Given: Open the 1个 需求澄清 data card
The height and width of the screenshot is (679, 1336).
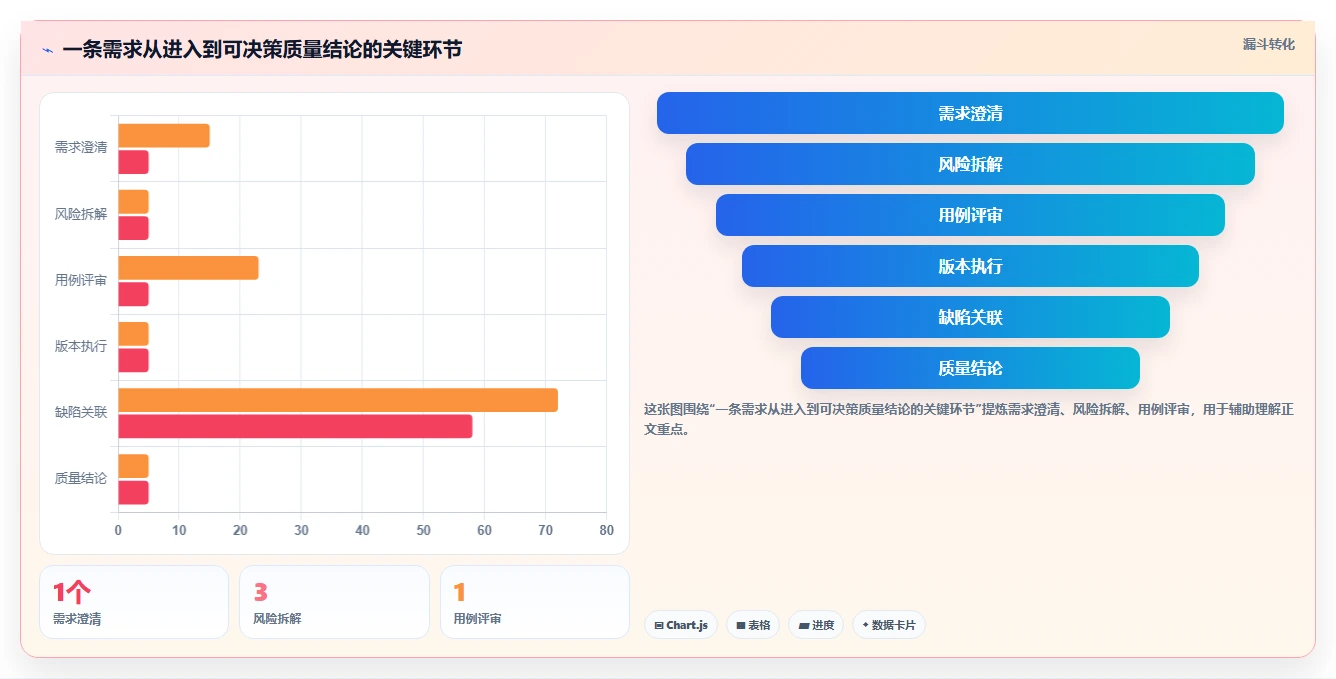Looking at the screenshot, I should [x=134, y=602].
